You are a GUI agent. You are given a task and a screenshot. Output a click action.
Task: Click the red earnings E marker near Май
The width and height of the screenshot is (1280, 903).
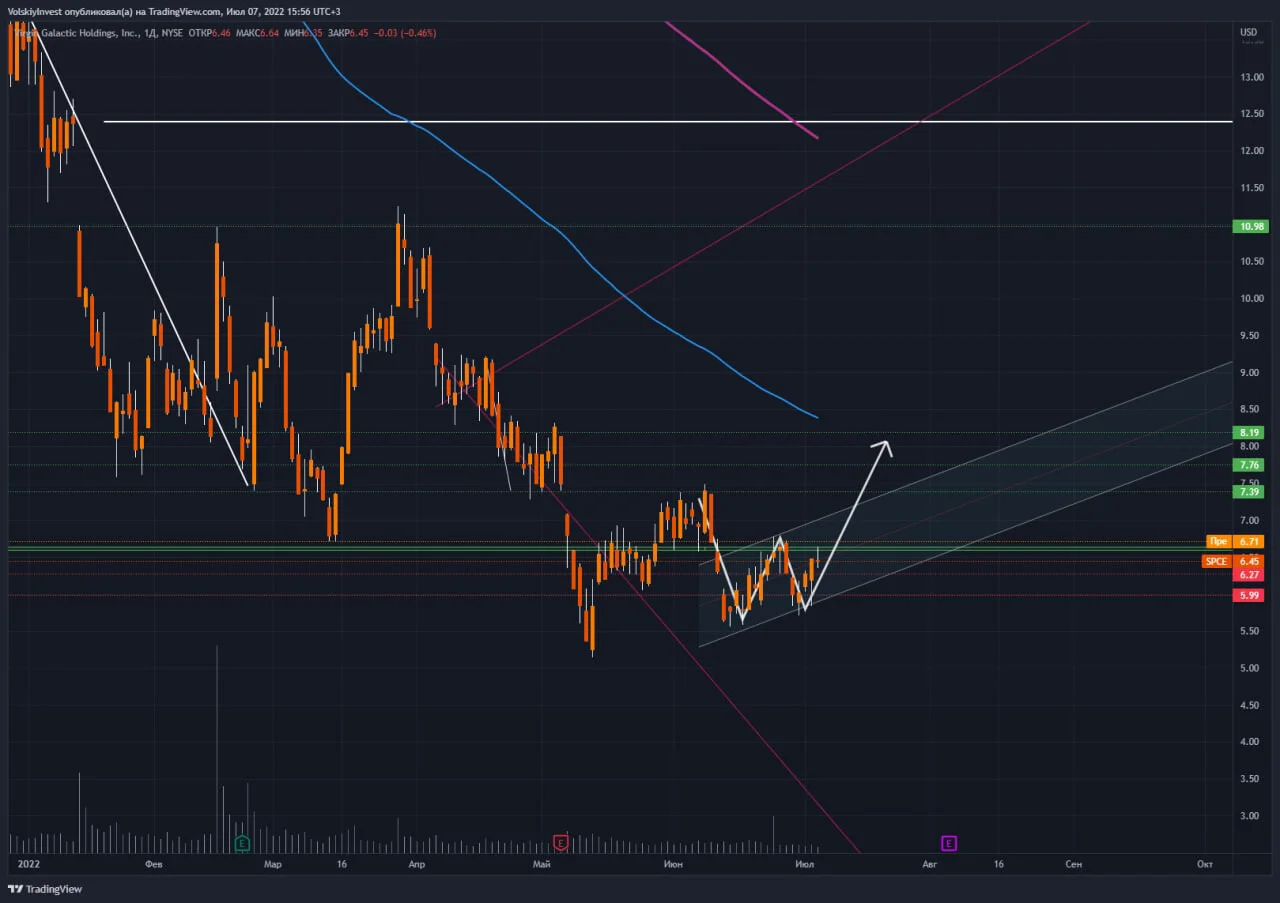[x=561, y=843]
